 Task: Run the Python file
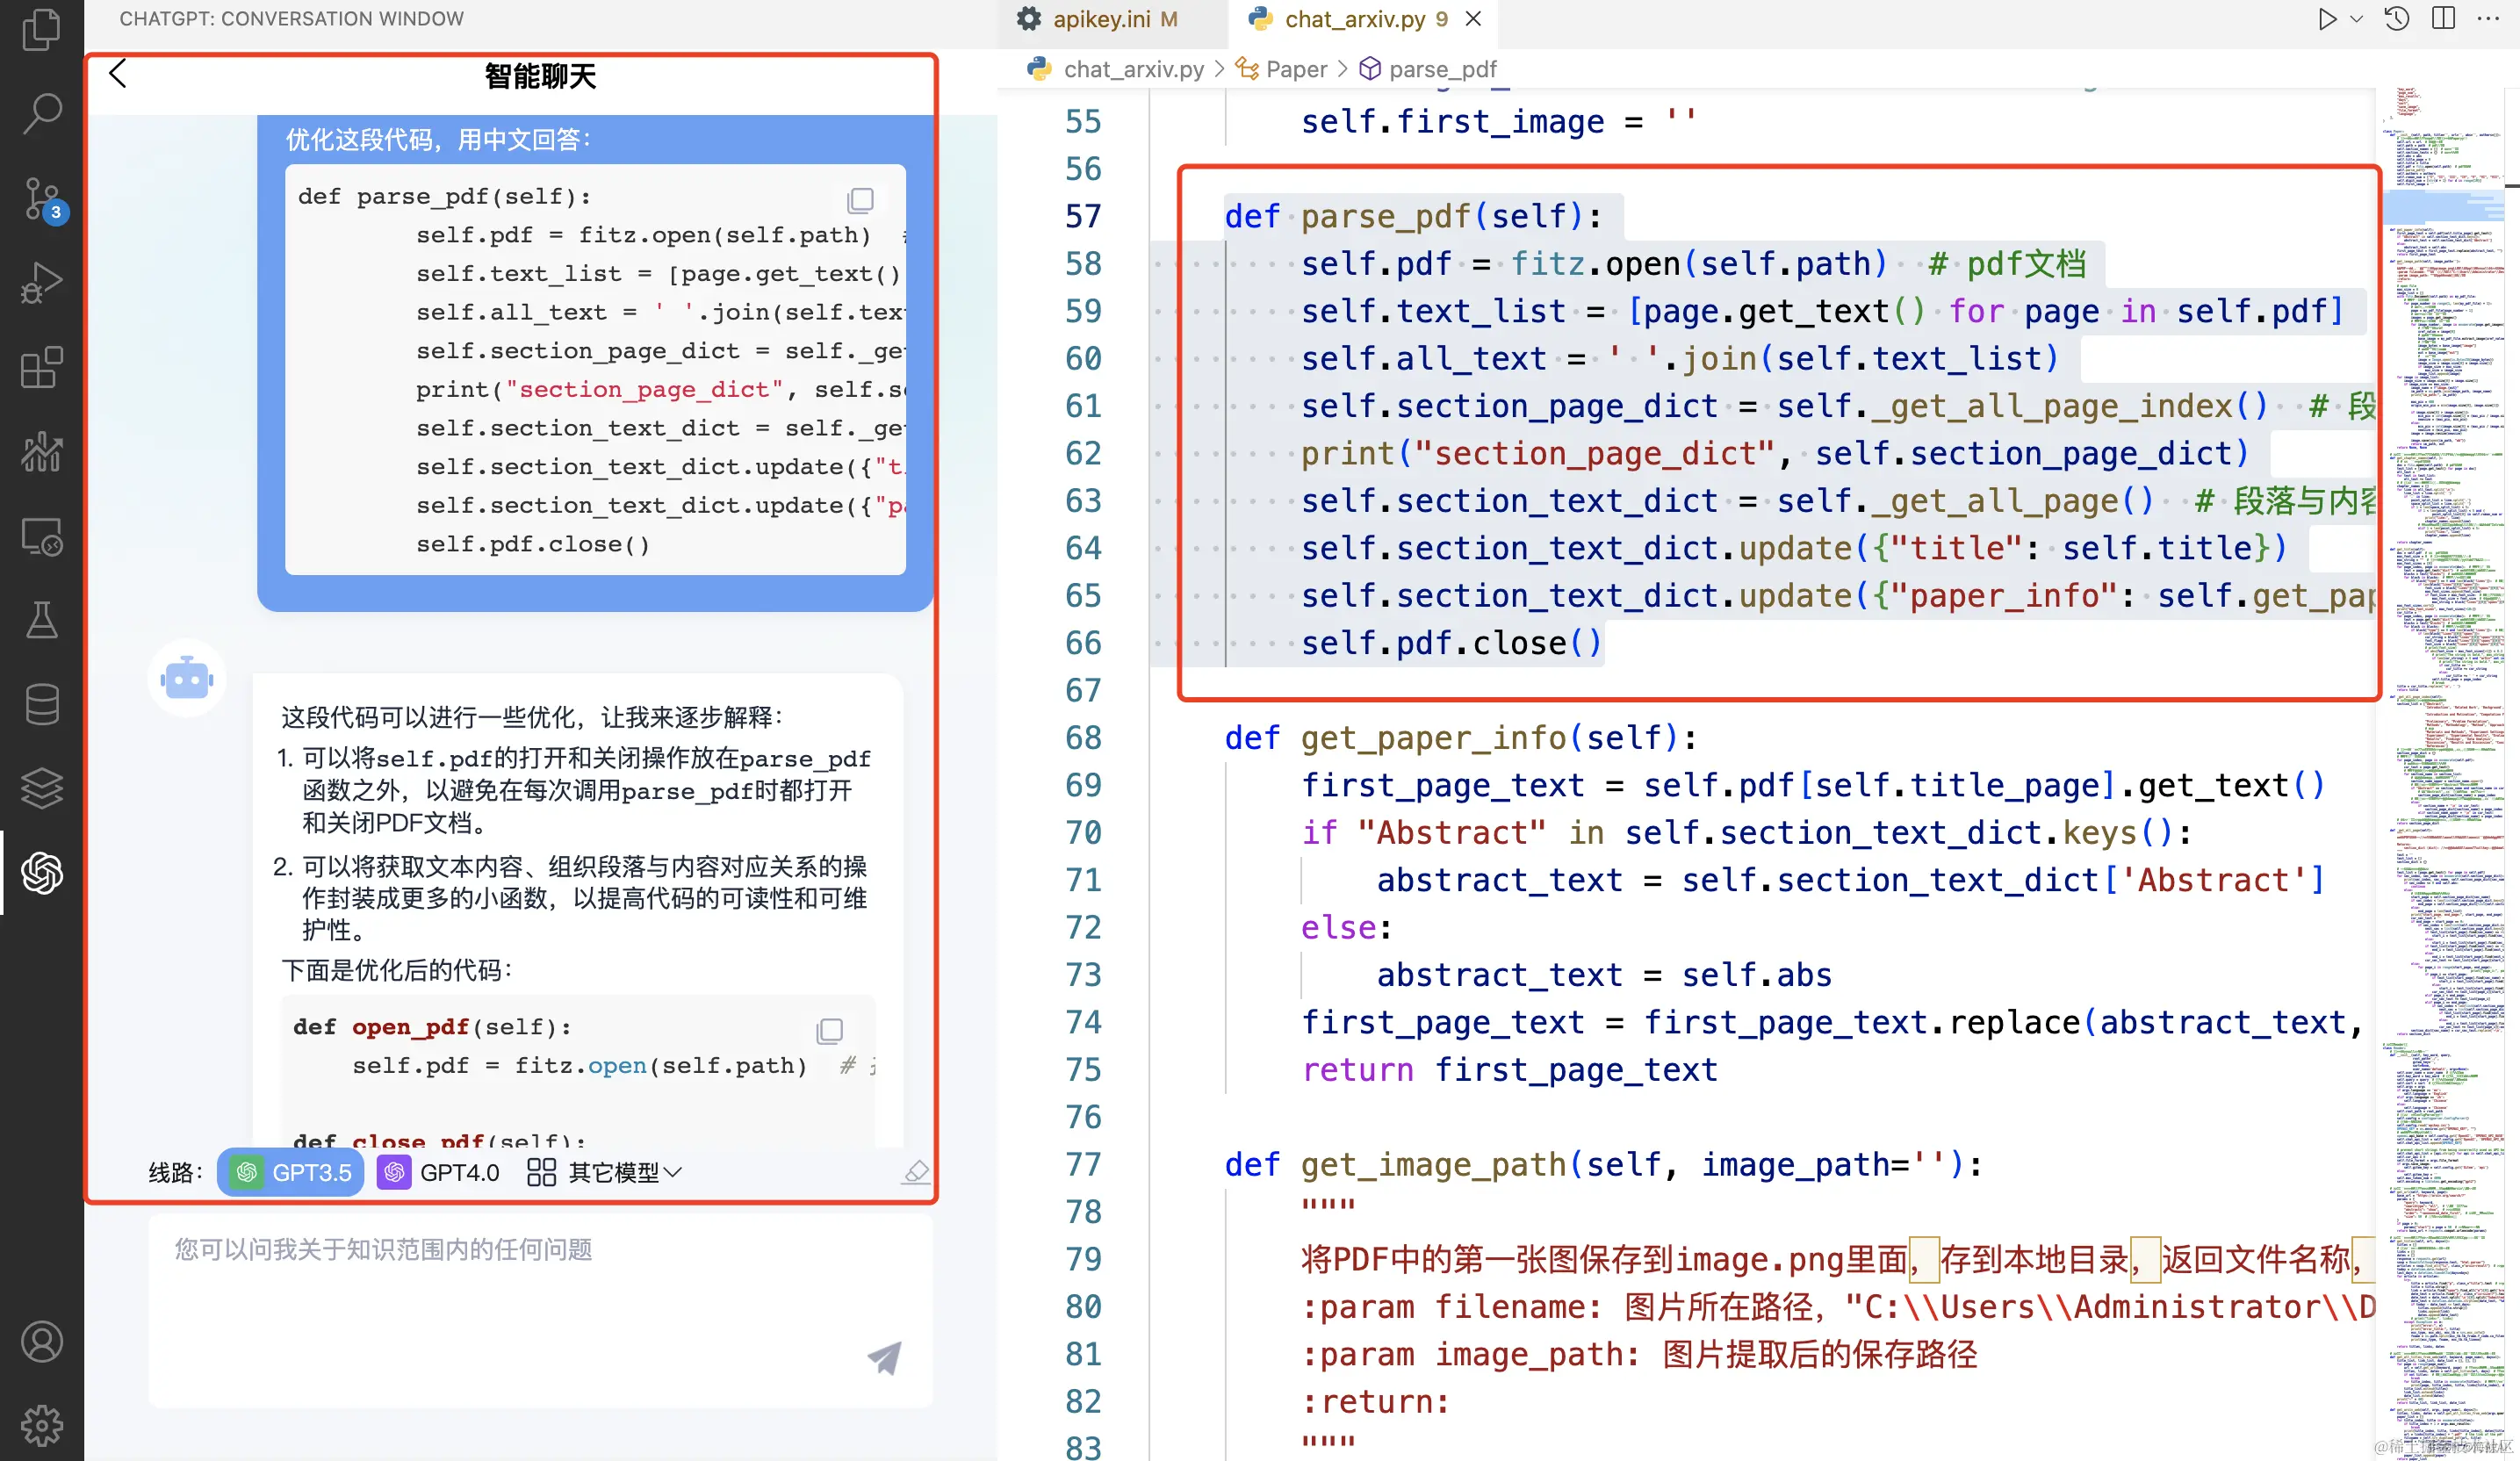click(x=2327, y=18)
